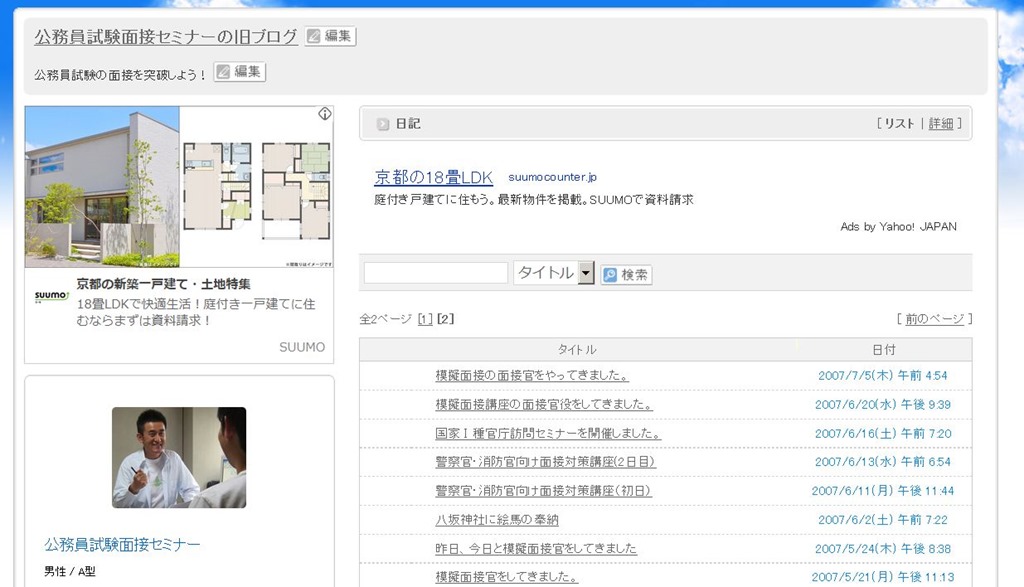Click the blog title 公務員試験面接セミナーの旧ブログ
Viewport: 1024px width, 587px height.
[x=166, y=37]
